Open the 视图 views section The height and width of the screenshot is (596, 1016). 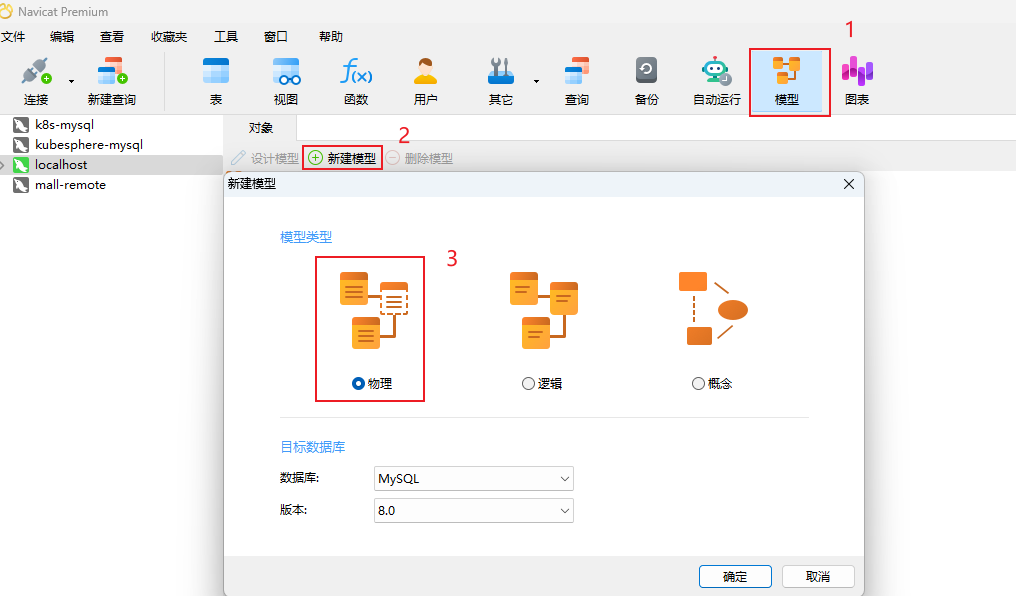pos(286,81)
